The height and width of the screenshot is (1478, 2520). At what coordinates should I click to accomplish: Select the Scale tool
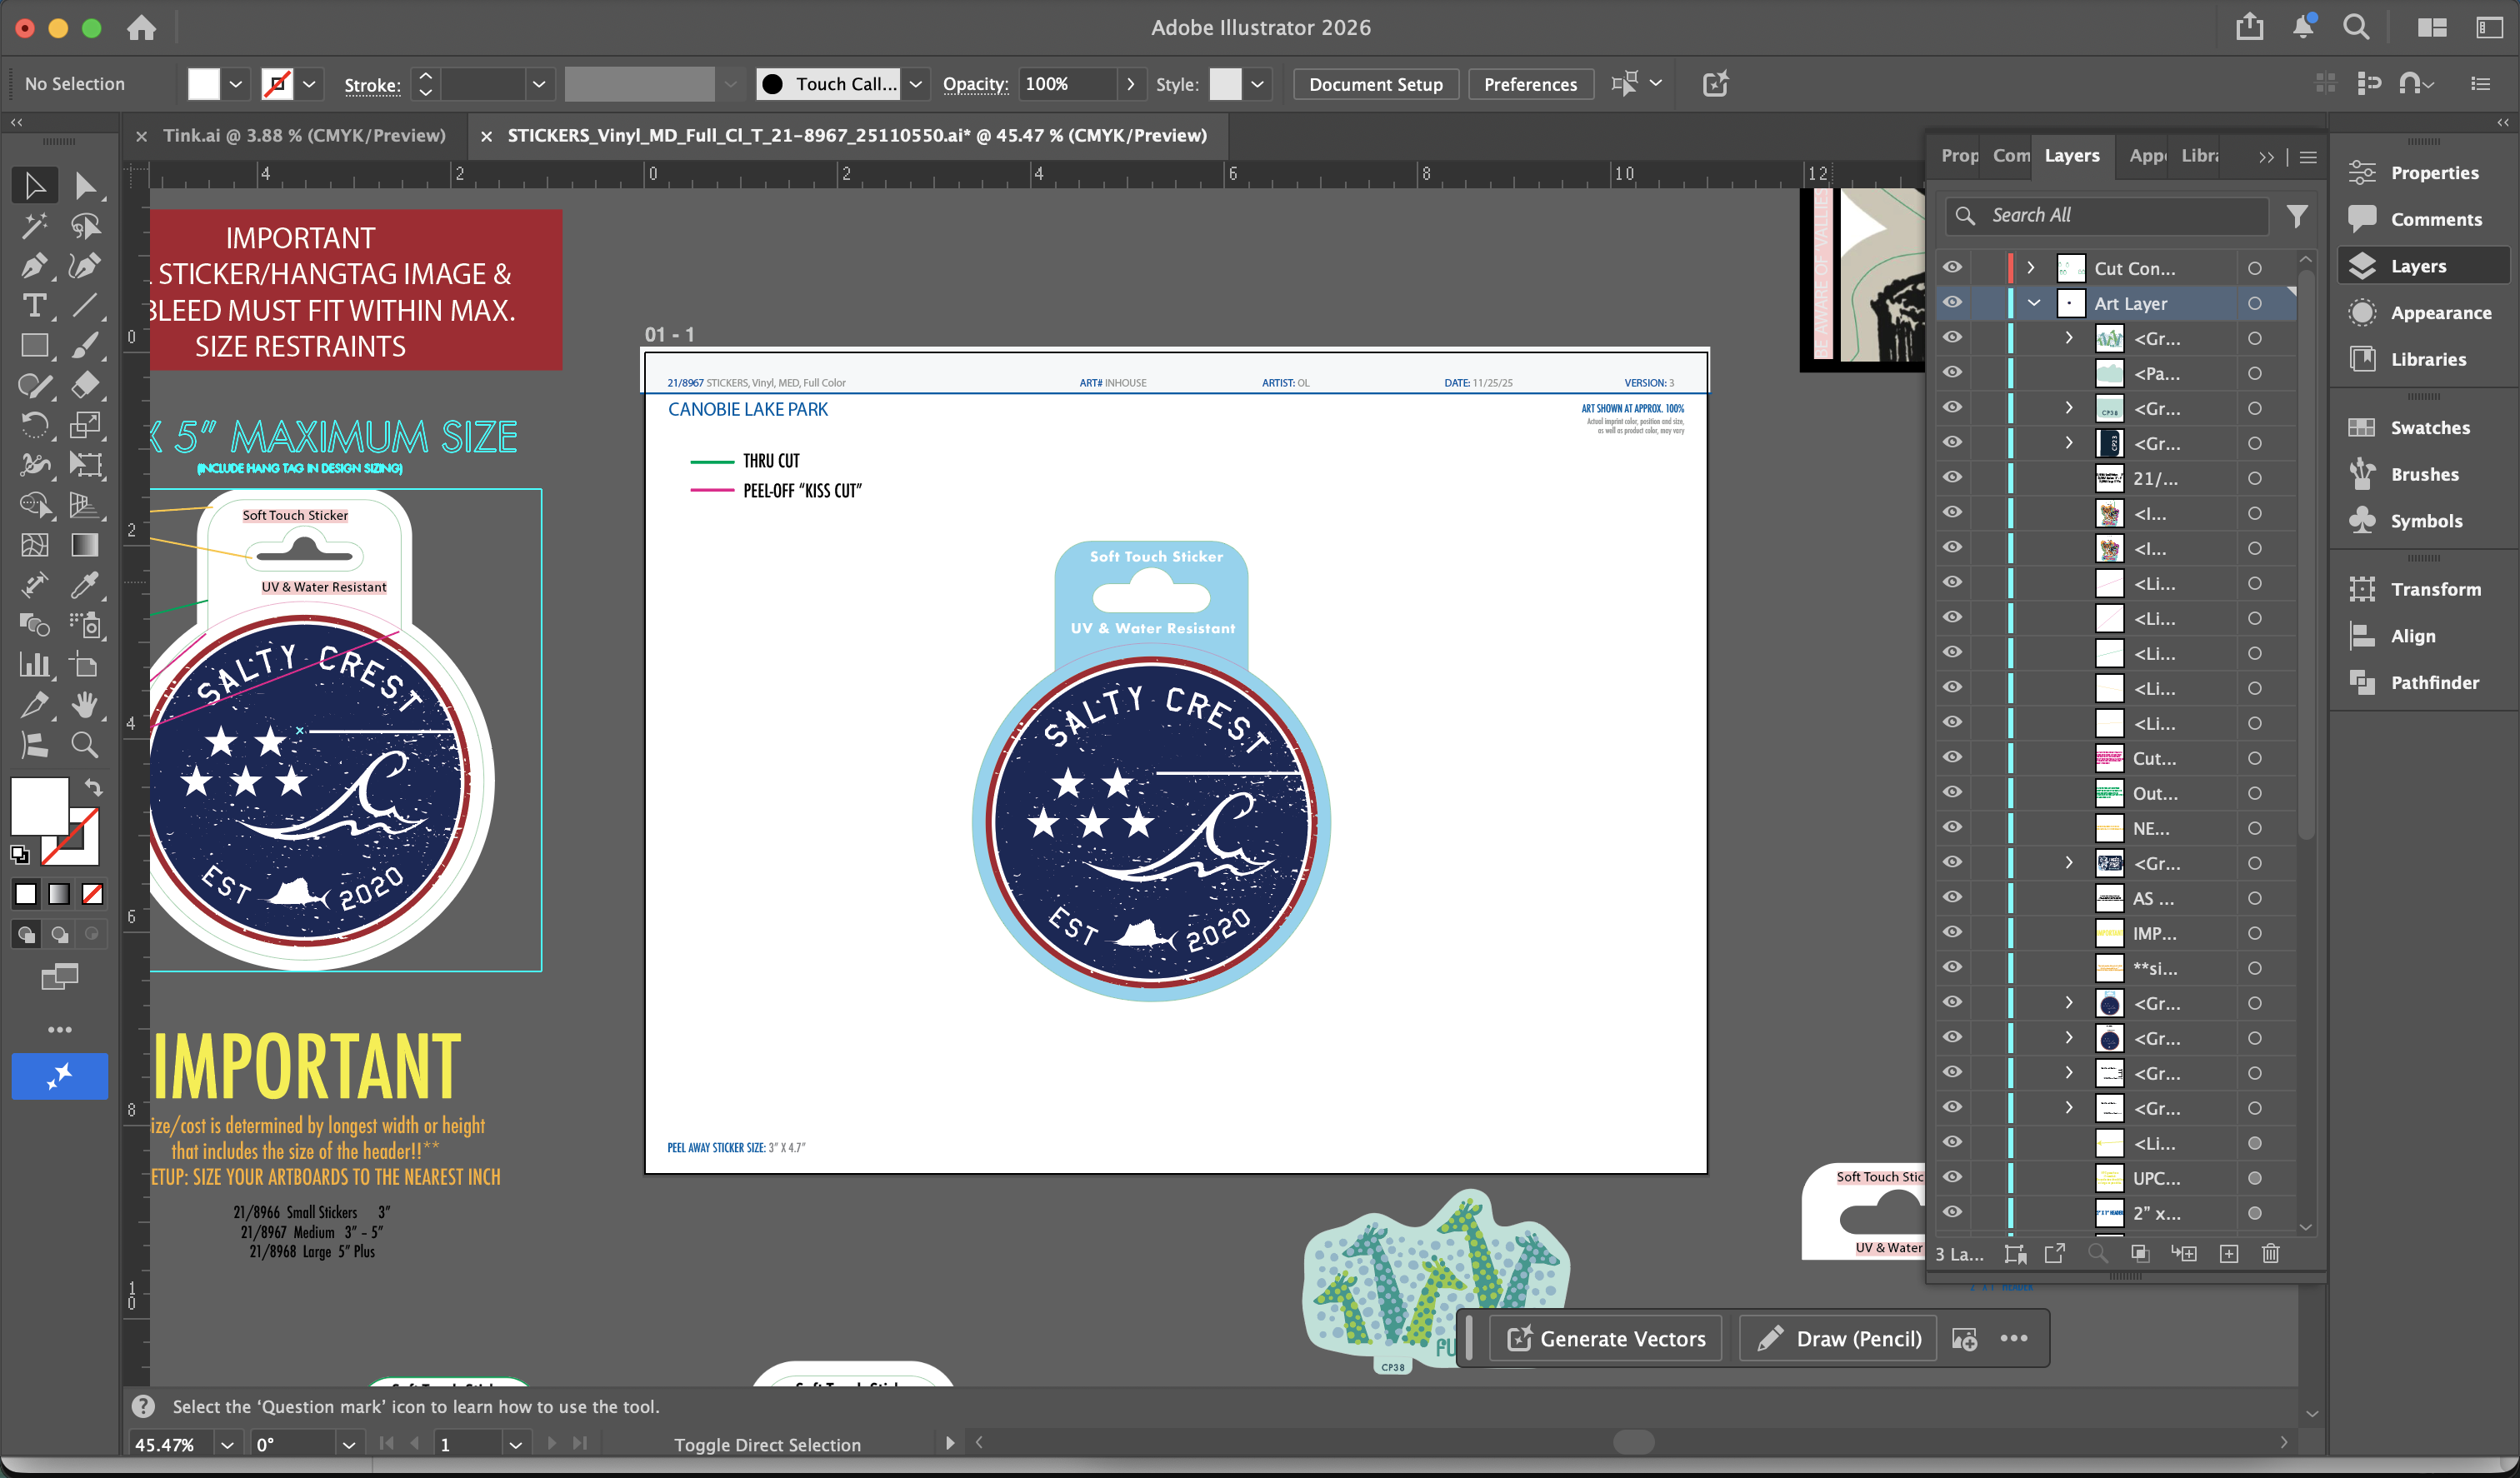[x=85, y=426]
